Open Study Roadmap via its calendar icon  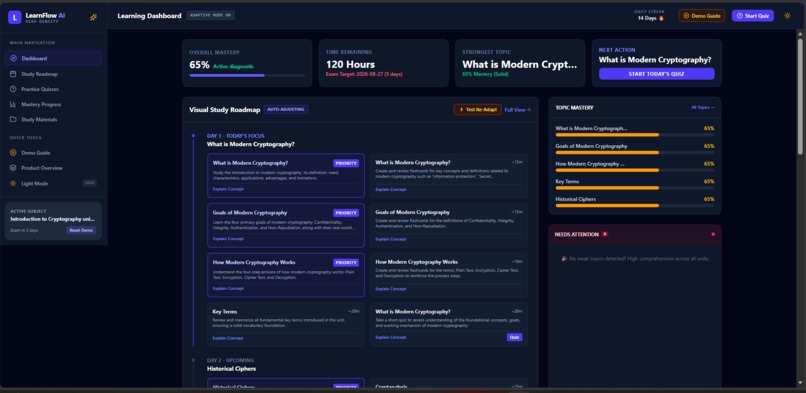pyautogui.click(x=13, y=74)
